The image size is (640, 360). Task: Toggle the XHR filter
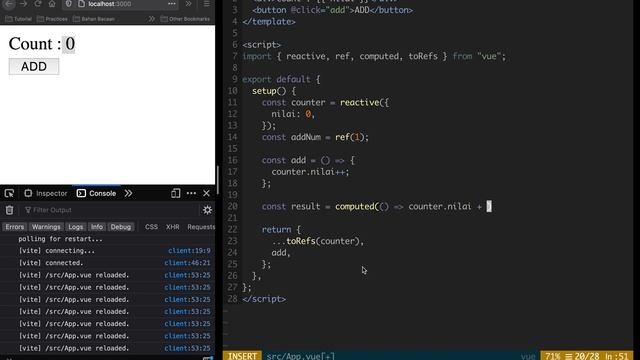tap(172, 227)
